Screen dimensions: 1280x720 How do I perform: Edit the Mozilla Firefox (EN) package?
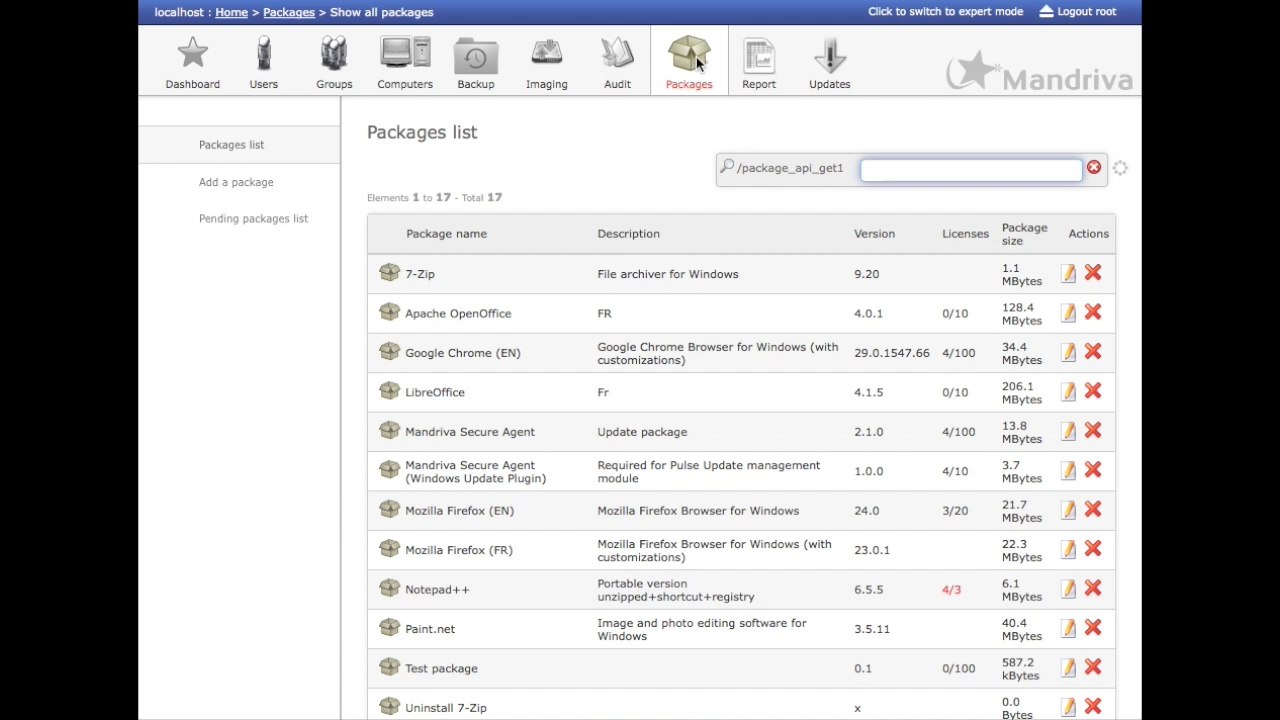click(1068, 510)
